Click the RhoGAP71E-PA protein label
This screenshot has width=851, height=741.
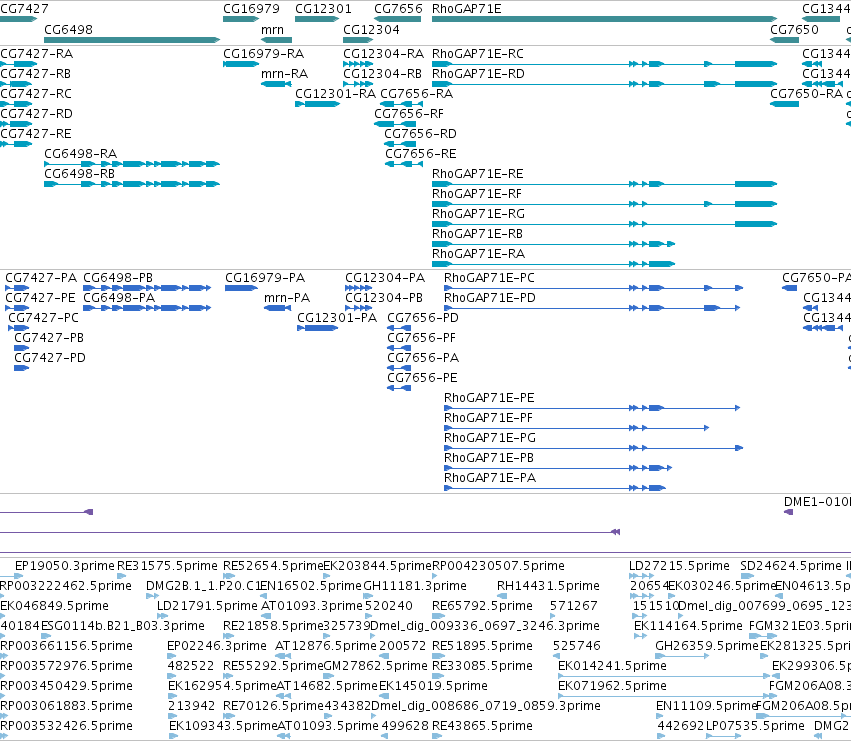click(x=490, y=478)
